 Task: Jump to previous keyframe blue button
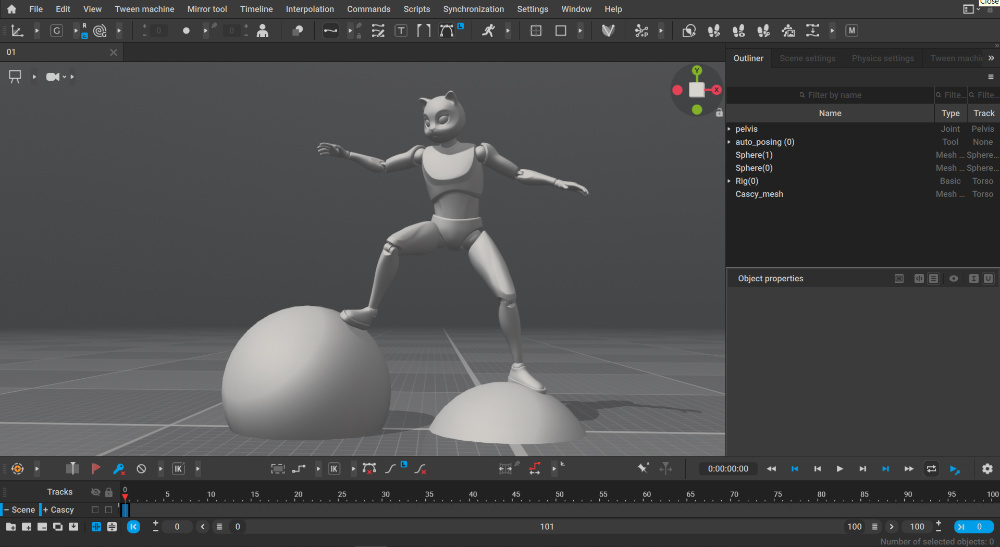pos(795,469)
